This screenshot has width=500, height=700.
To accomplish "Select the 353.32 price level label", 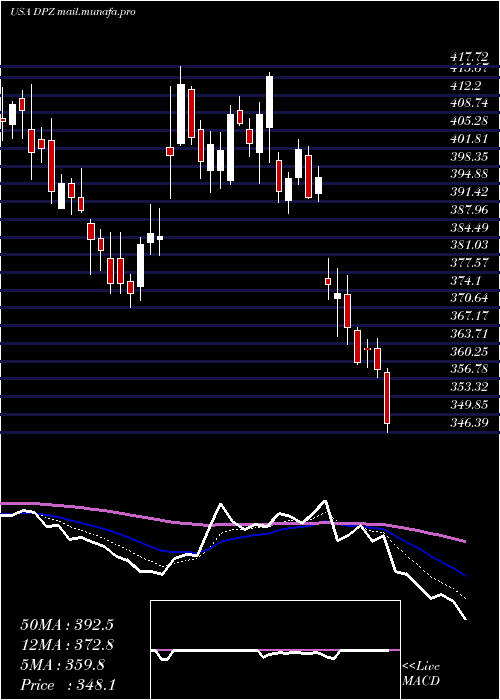I will (x=468, y=387).
